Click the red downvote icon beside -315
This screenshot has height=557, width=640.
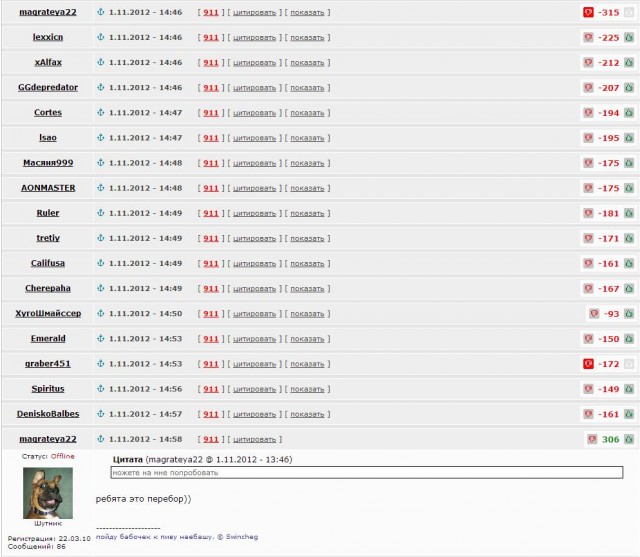[x=588, y=13]
